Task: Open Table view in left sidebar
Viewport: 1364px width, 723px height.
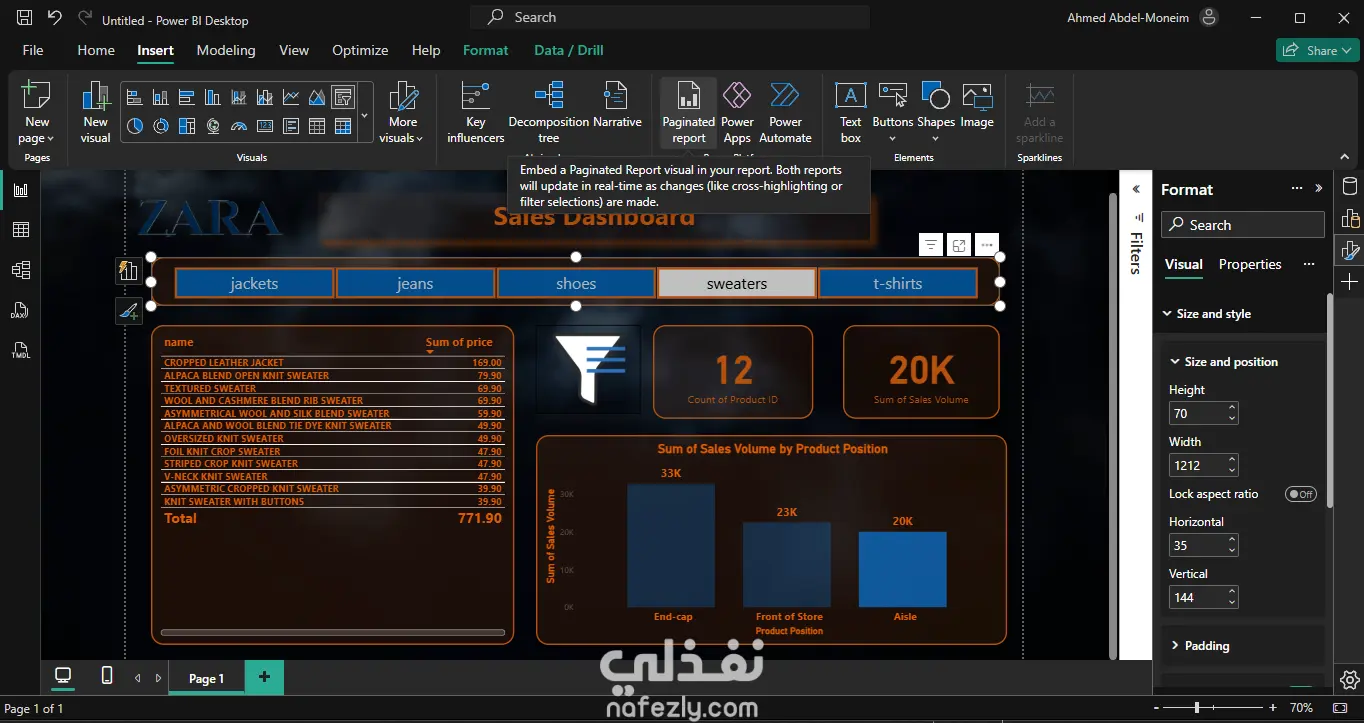Action: point(21,230)
